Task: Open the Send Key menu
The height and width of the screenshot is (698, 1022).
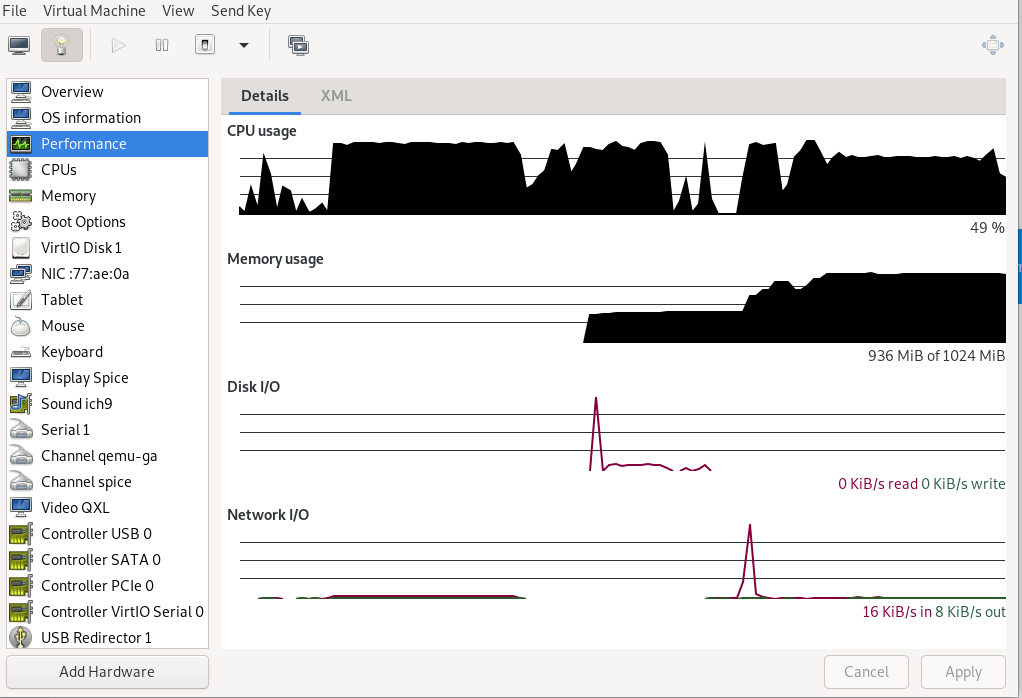Action: (240, 11)
